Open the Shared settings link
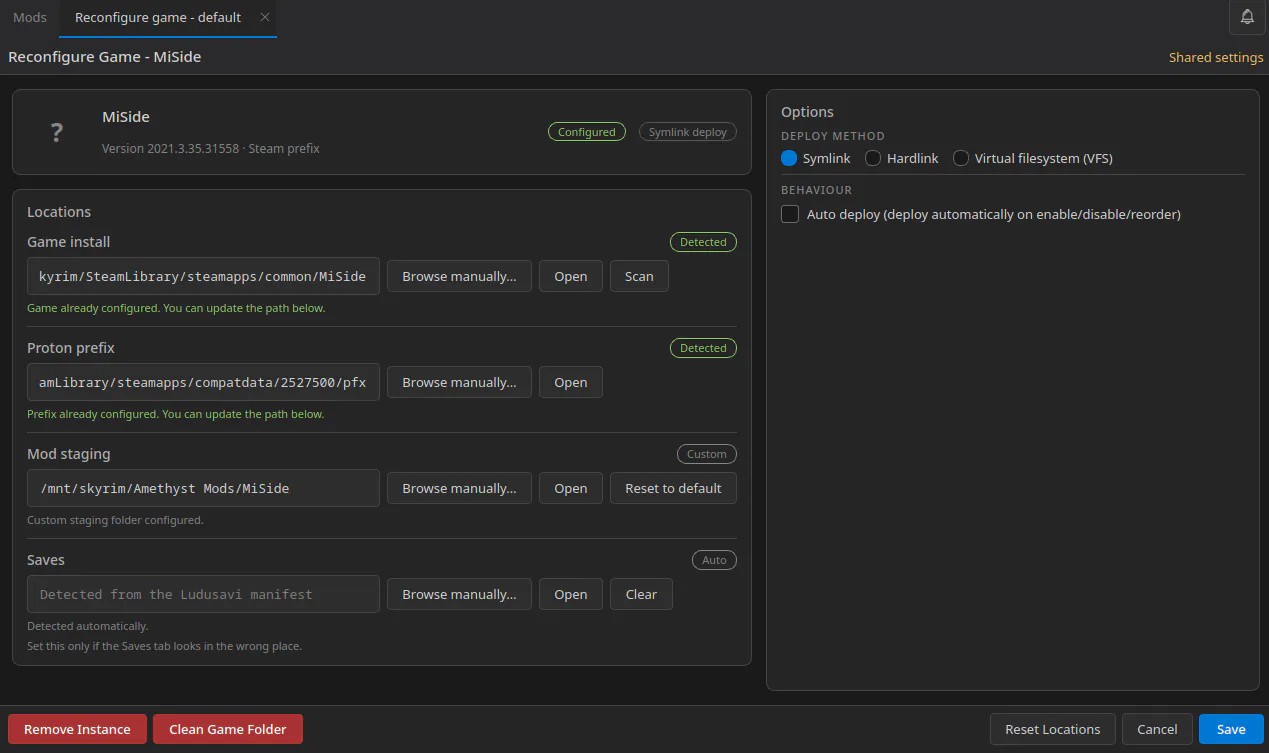 (1216, 57)
